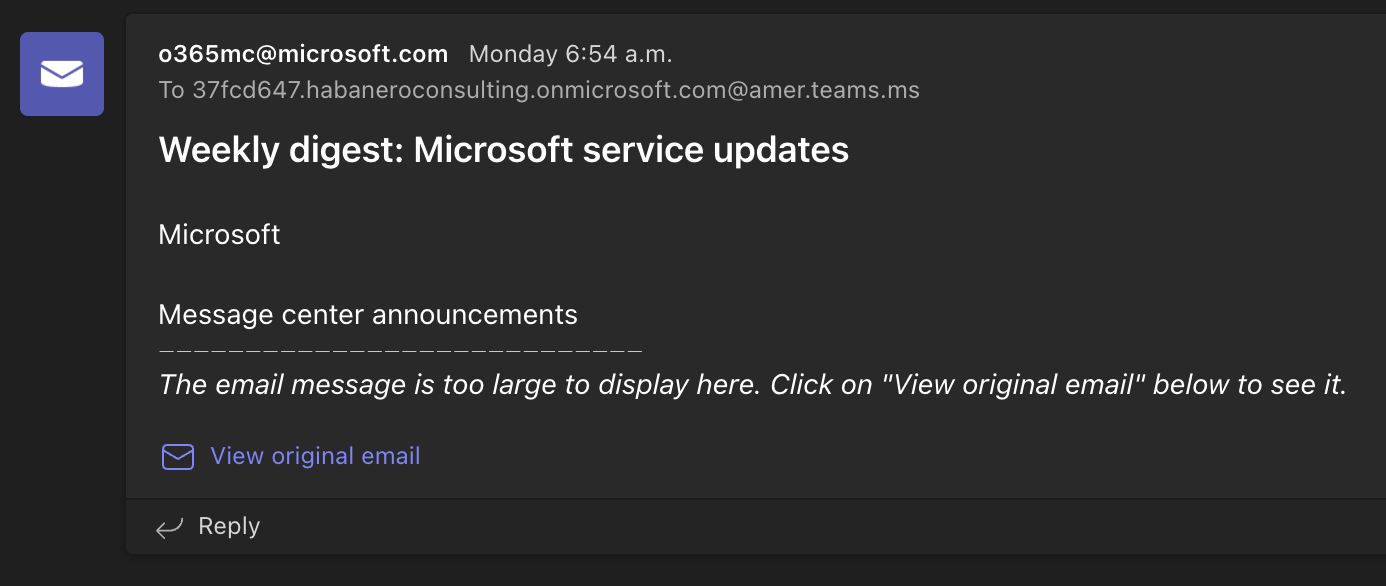The image size is (1386, 586).
Task: Click empty space right of the Microsoft line
Action: click(x=800, y=235)
